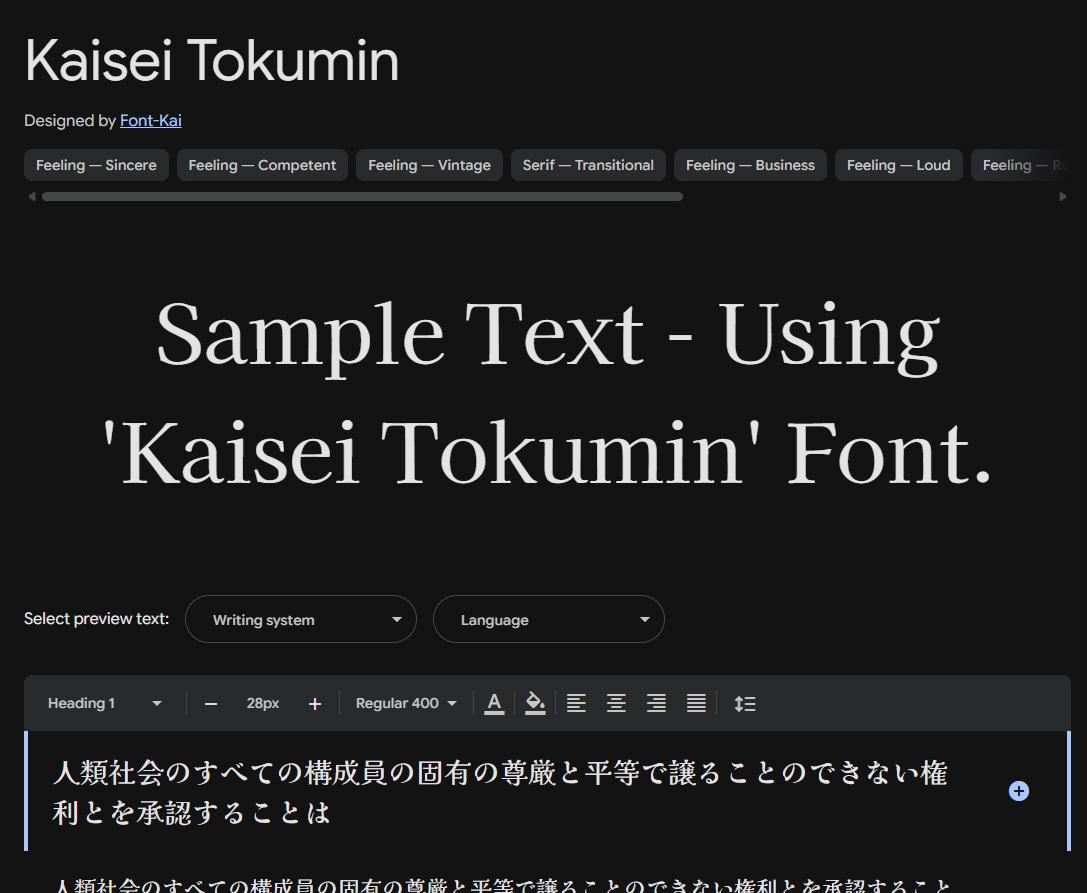Click the Kaisei Tokumin page title

(x=211, y=61)
